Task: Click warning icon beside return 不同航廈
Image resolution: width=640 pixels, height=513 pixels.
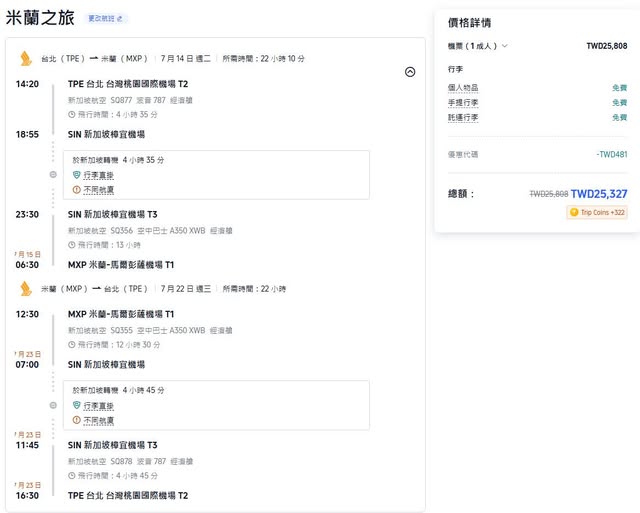Action: (x=77, y=420)
